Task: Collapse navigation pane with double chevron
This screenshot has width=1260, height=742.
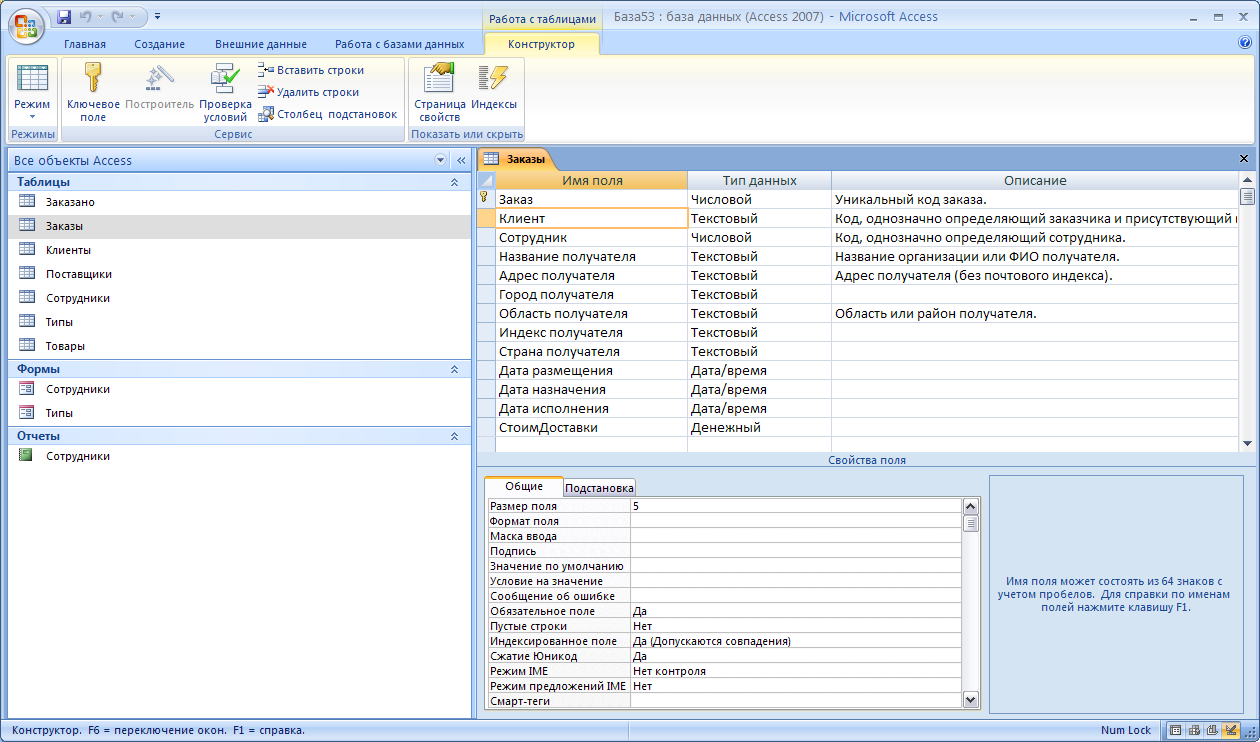Action: (x=461, y=160)
